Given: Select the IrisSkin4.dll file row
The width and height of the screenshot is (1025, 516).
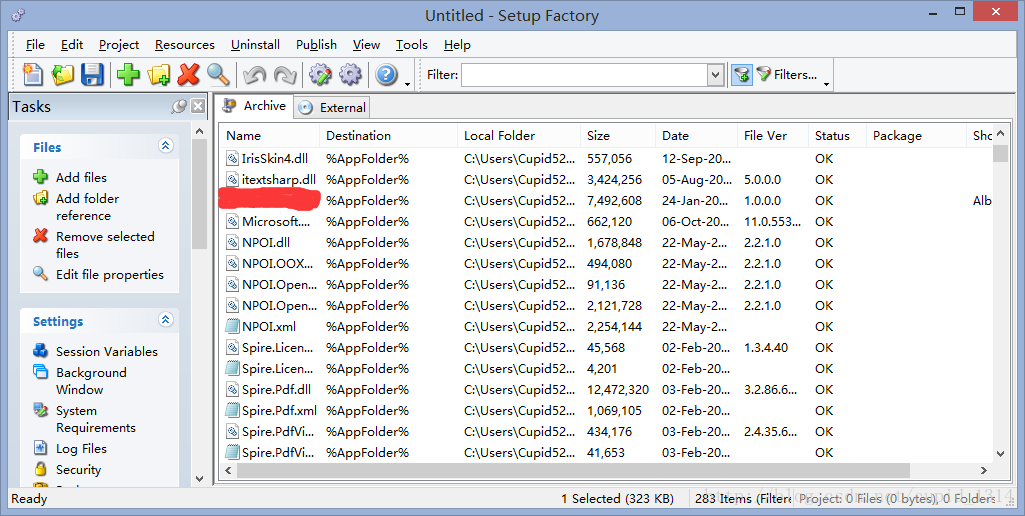Looking at the screenshot, I should (x=605, y=158).
